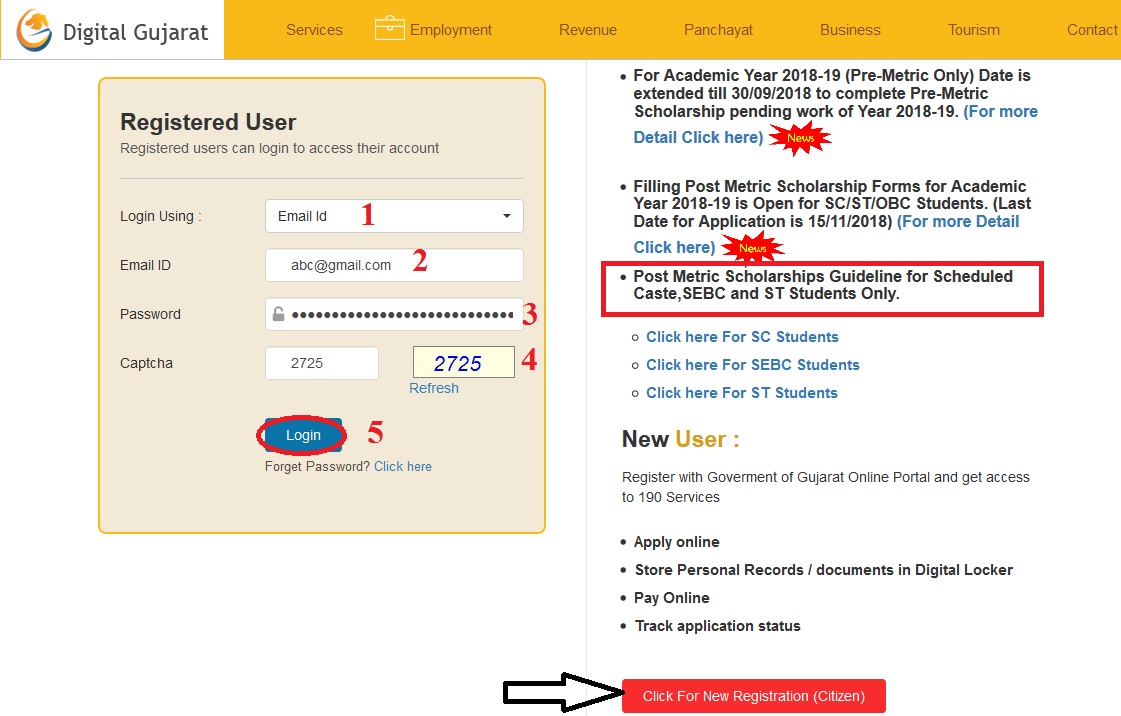Click the Employment briefcase icon
The image size is (1121, 716).
(x=389, y=29)
